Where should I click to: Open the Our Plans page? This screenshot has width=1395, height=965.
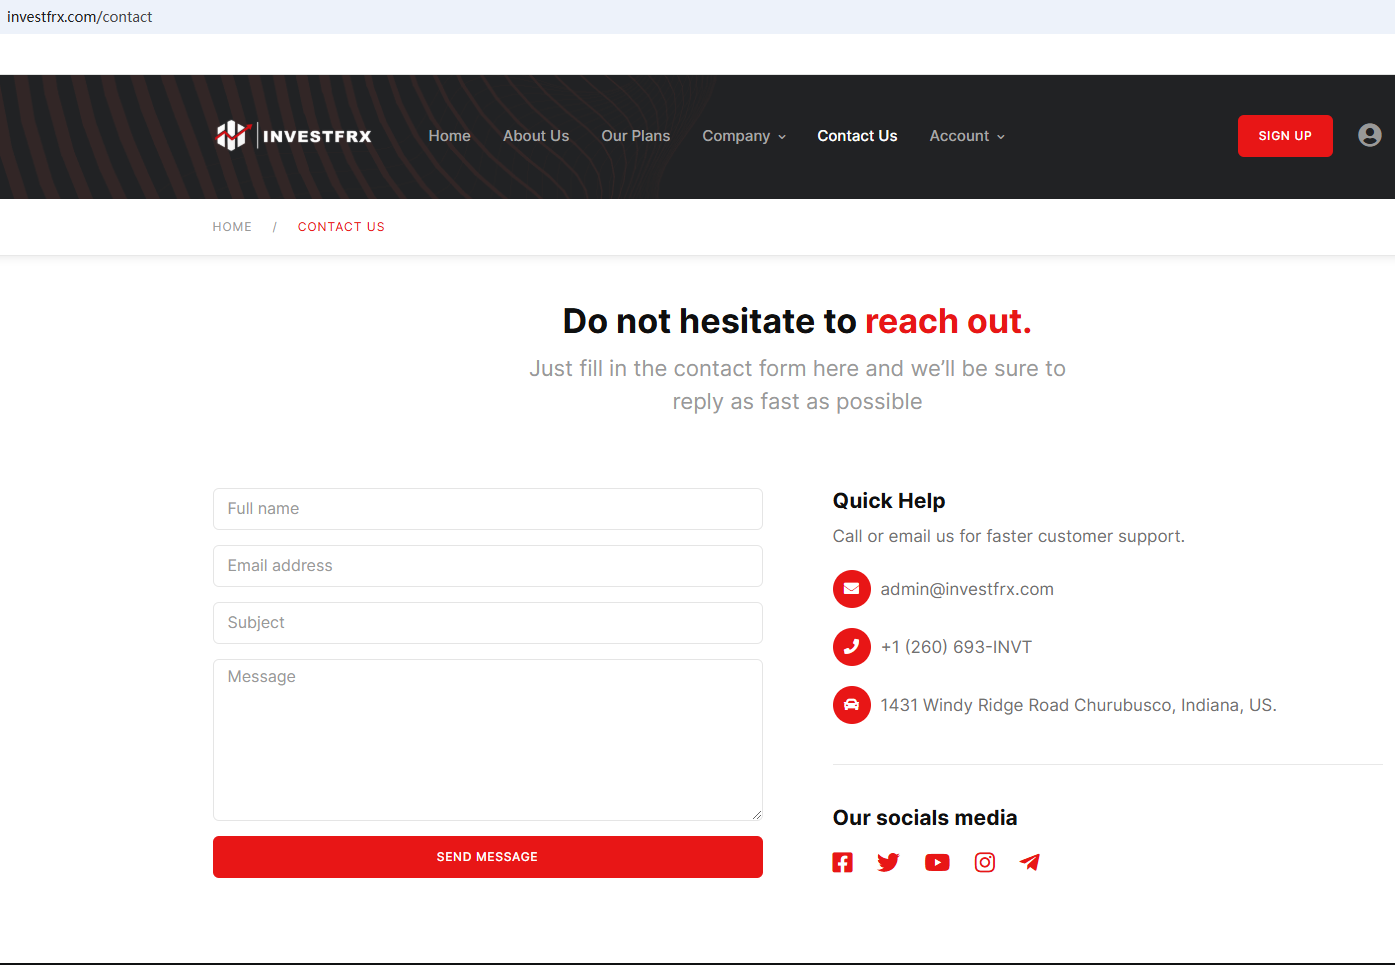point(636,136)
